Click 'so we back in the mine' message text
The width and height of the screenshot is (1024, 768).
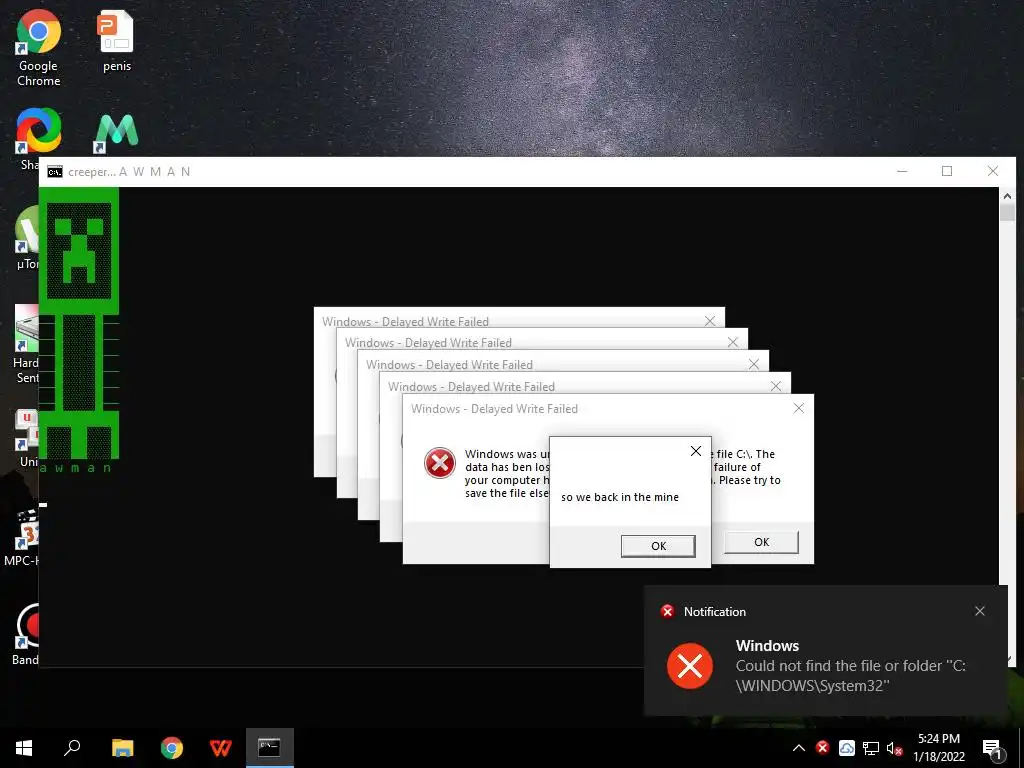pyautogui.click(x=620, y=497)
